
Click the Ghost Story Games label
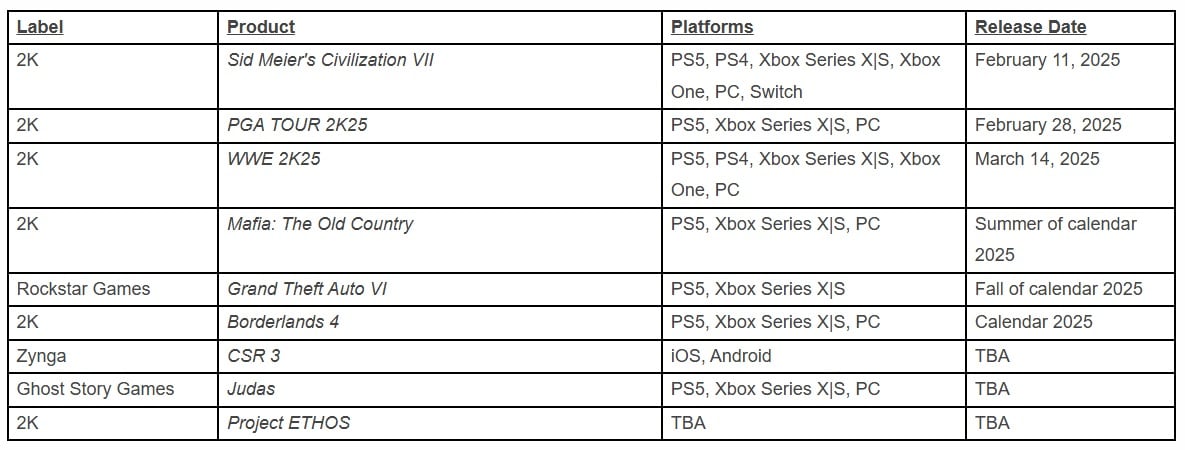point(95,389)
